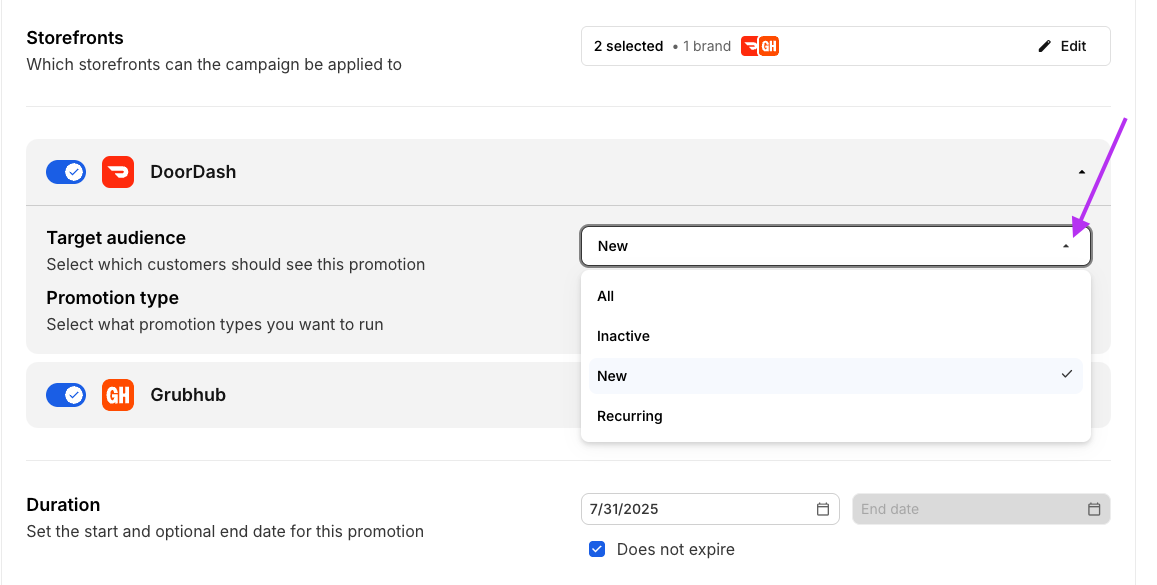Viewport: 1157px width, 585px height.
Task: Disable the DoorDash storefront toggle
Action: tap(66, 172)
